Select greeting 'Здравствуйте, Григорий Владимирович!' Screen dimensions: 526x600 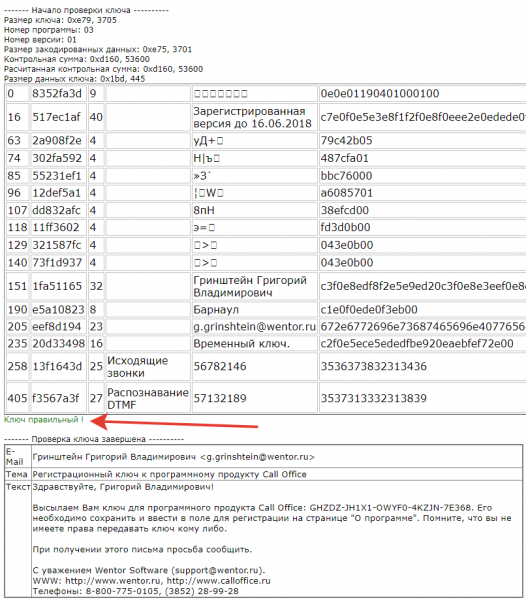coord(123,487)
